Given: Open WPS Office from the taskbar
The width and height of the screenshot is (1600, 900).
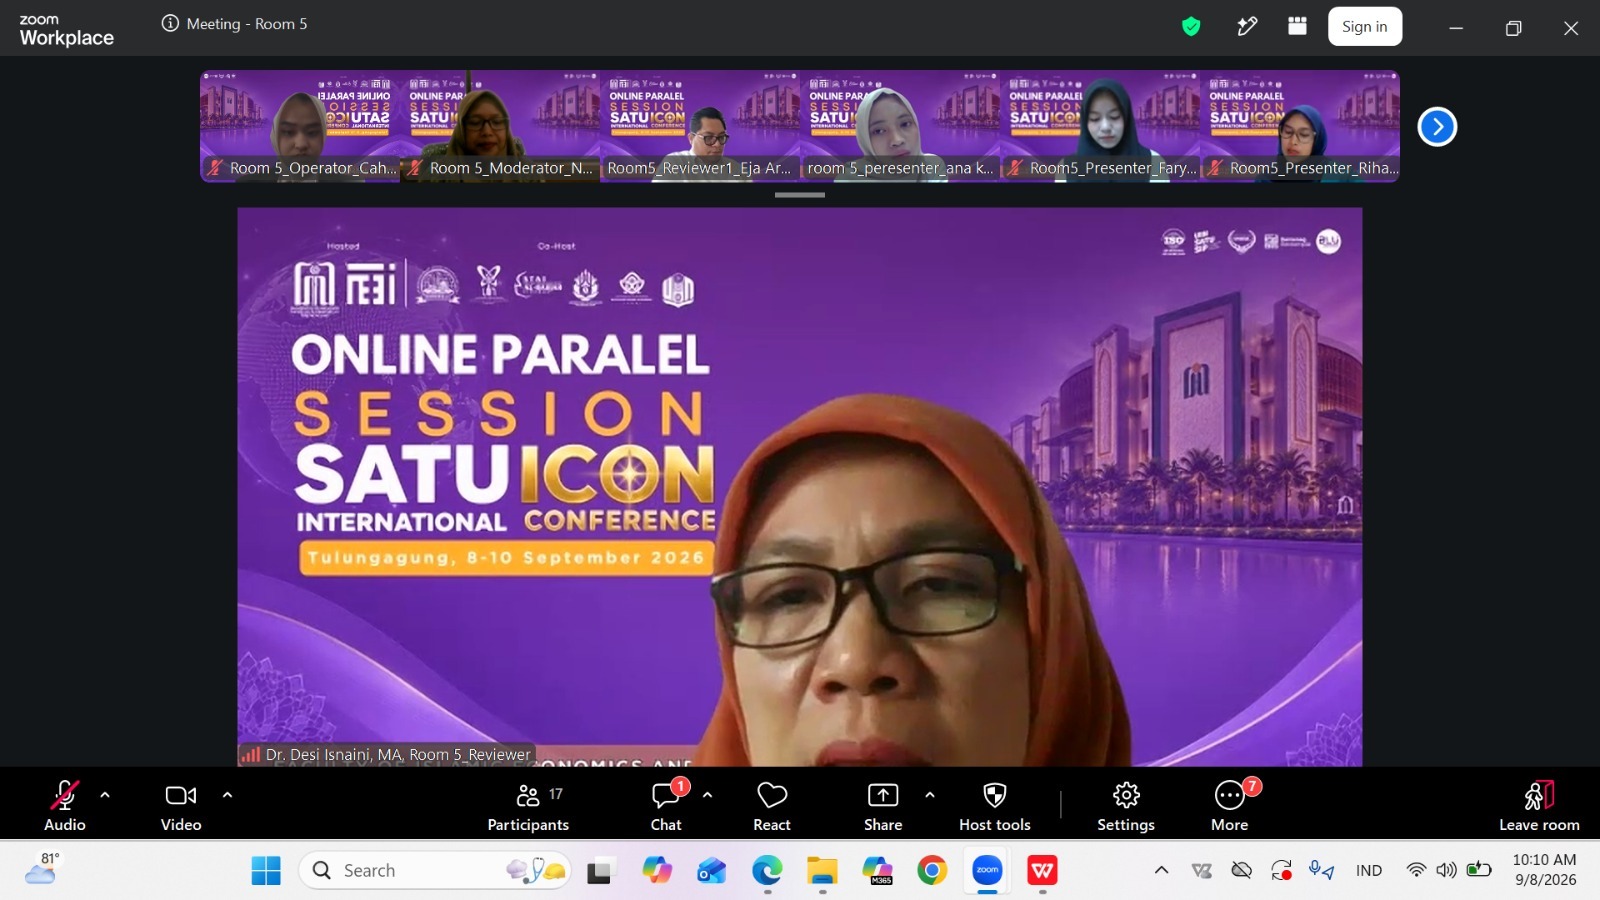Looking at the screenshot, I should coord(1042,871).
